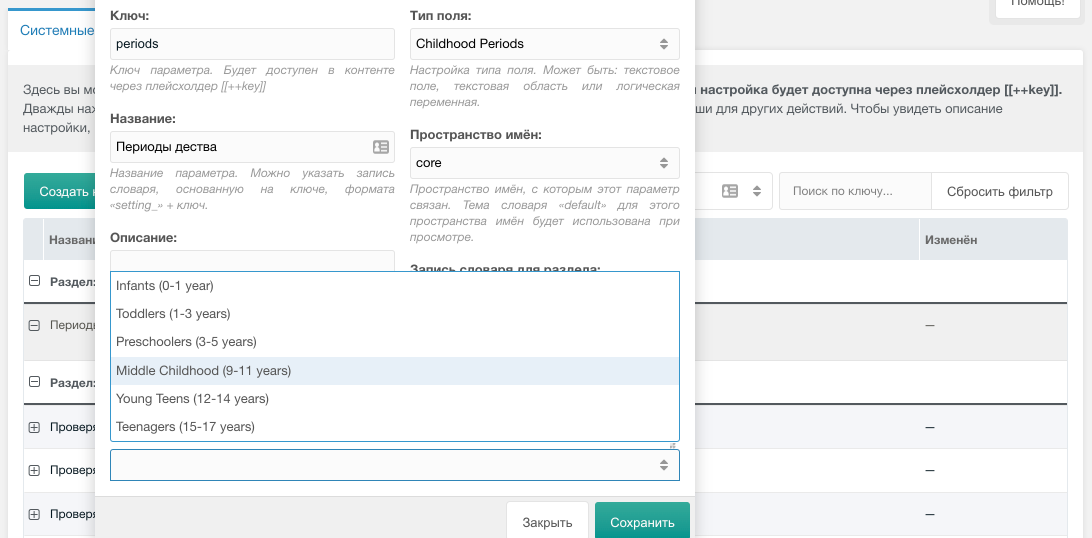Click the Сохранить button
The width and height of the screenshot is (1092, 538).
point(642,522)
